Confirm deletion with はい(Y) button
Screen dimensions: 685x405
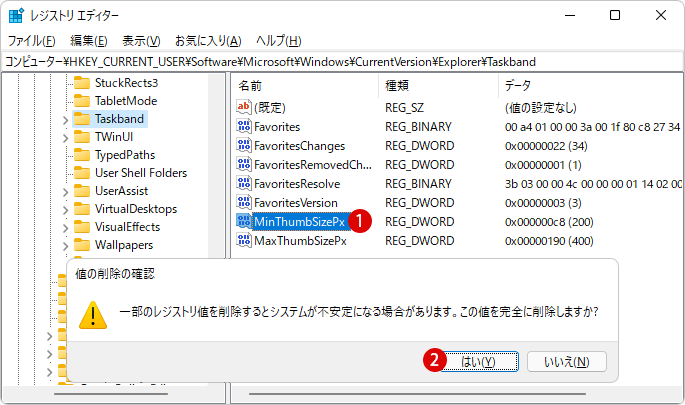(x=479, y=362)
